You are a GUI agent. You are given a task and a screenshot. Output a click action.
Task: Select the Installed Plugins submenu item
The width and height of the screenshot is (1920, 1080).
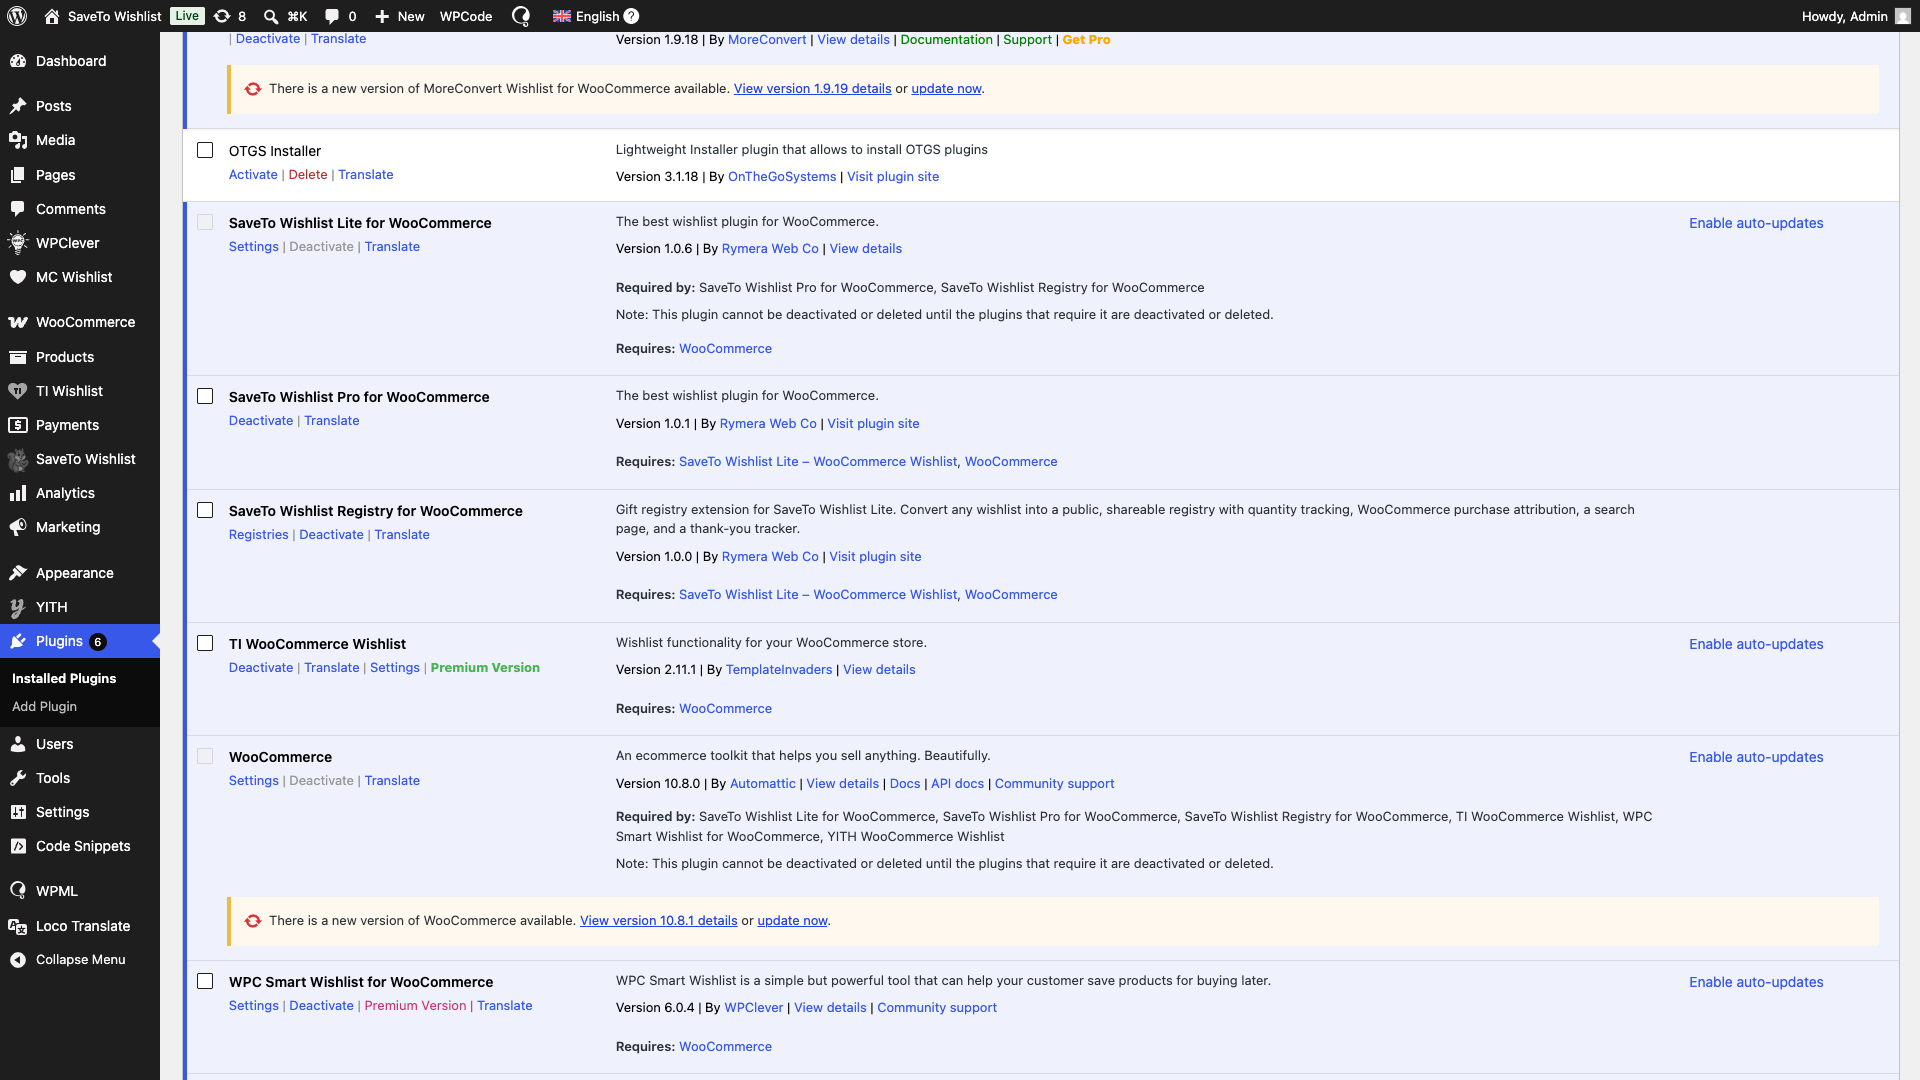click(x=64, y=678)
